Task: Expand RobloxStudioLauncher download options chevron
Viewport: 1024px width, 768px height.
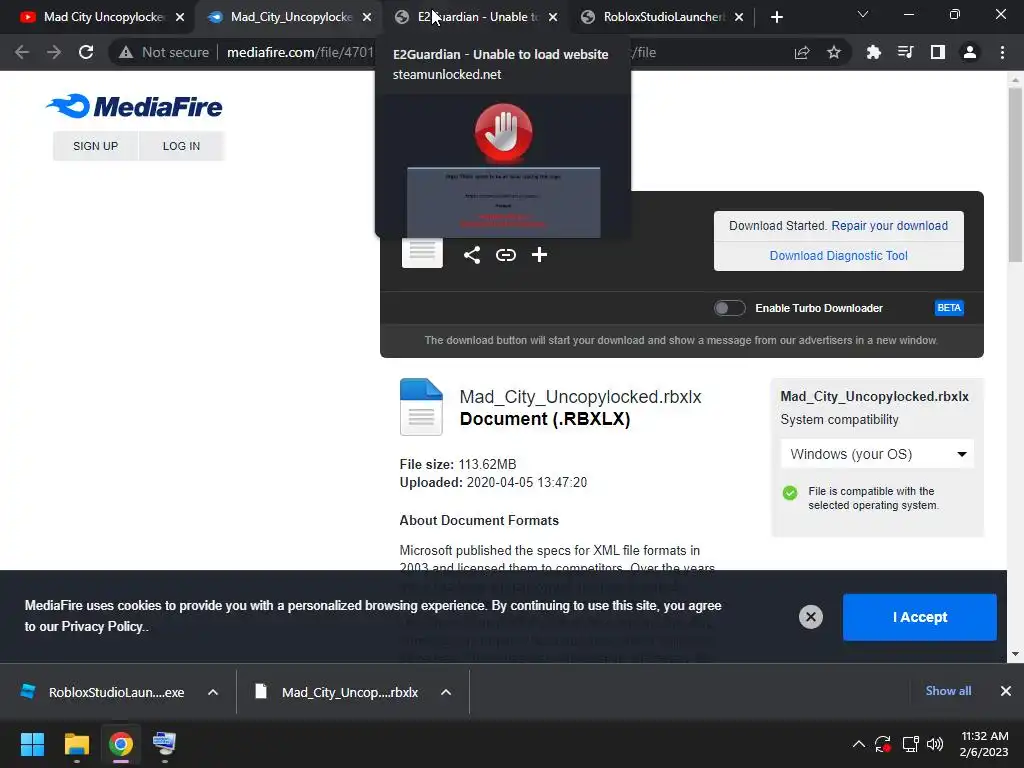Action: (x=213, y=692)
